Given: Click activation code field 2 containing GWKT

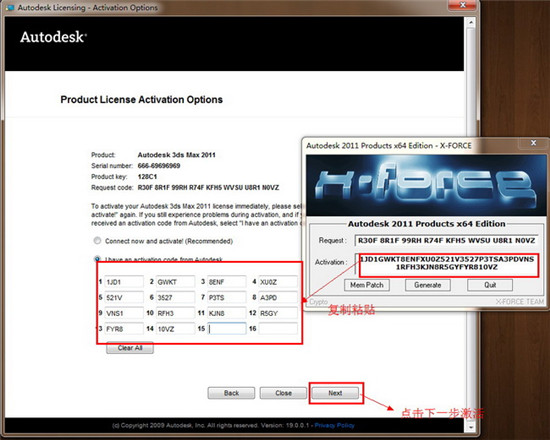Looking at the screenshot, I should tap(175, 282).
